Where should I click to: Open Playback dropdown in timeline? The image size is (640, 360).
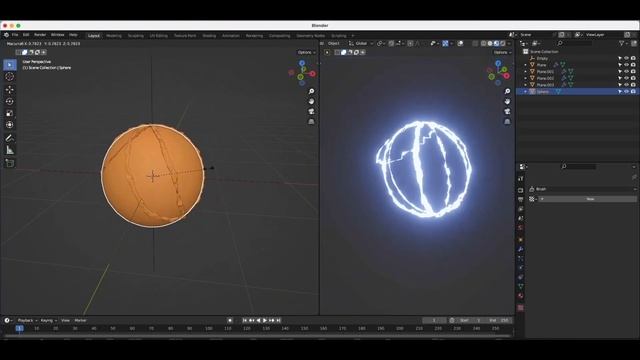27,320
